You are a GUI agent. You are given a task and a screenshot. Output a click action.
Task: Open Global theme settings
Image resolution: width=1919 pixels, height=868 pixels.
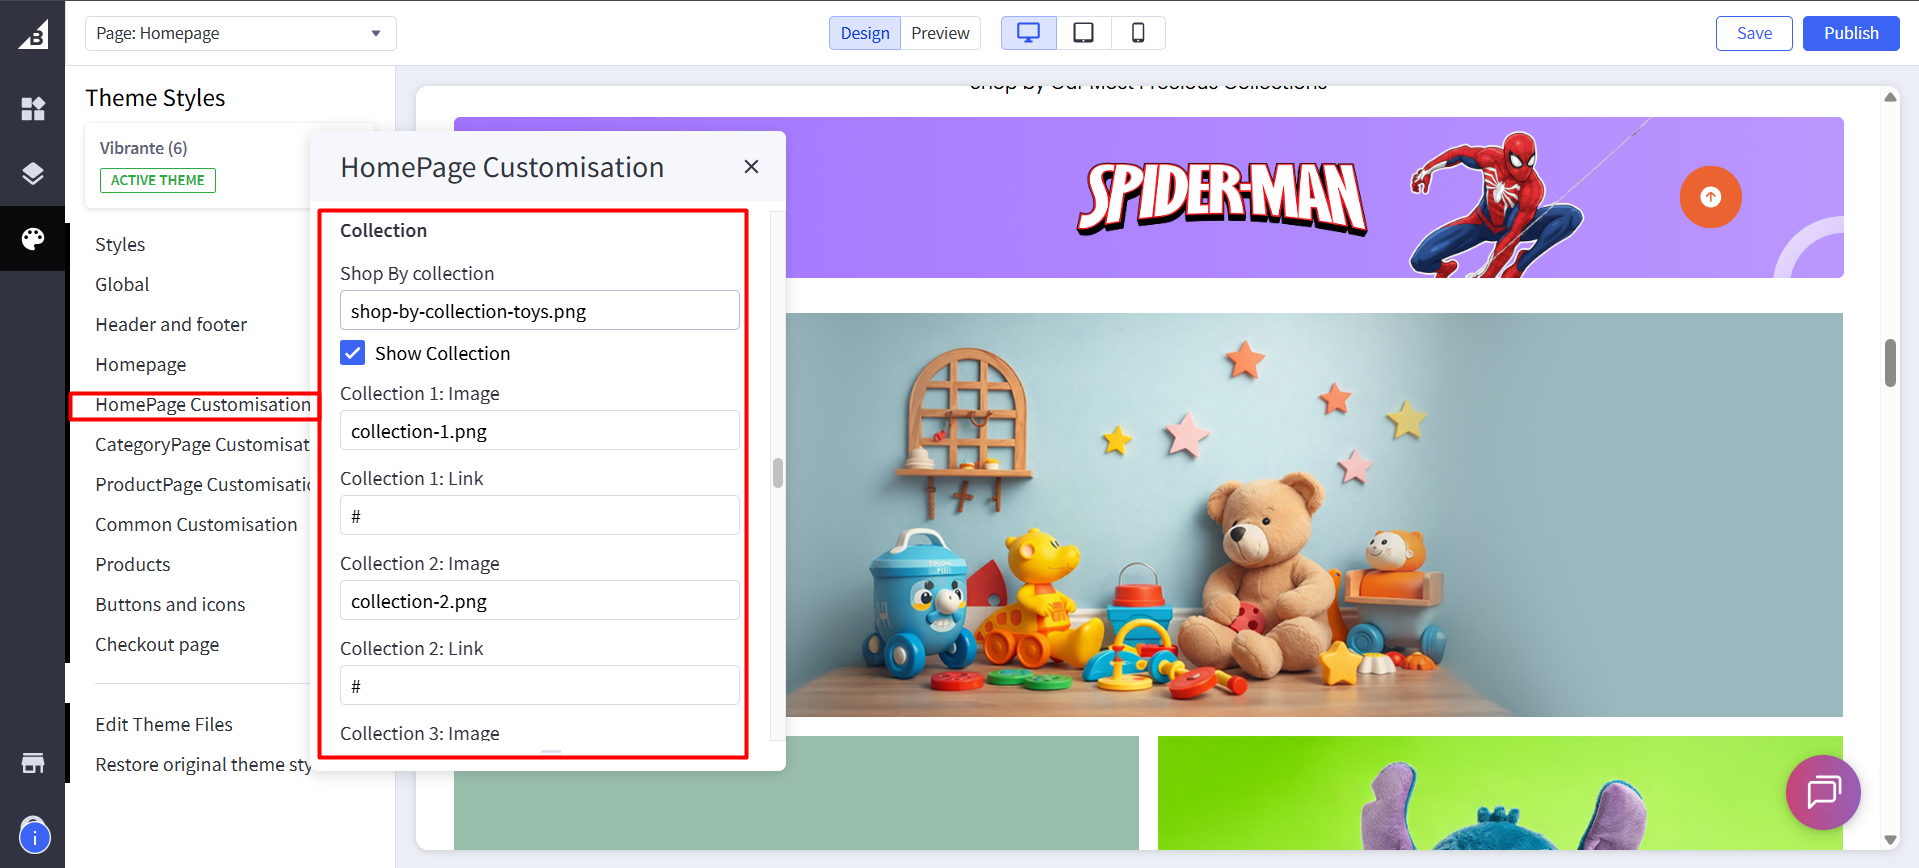pos(122,285)
